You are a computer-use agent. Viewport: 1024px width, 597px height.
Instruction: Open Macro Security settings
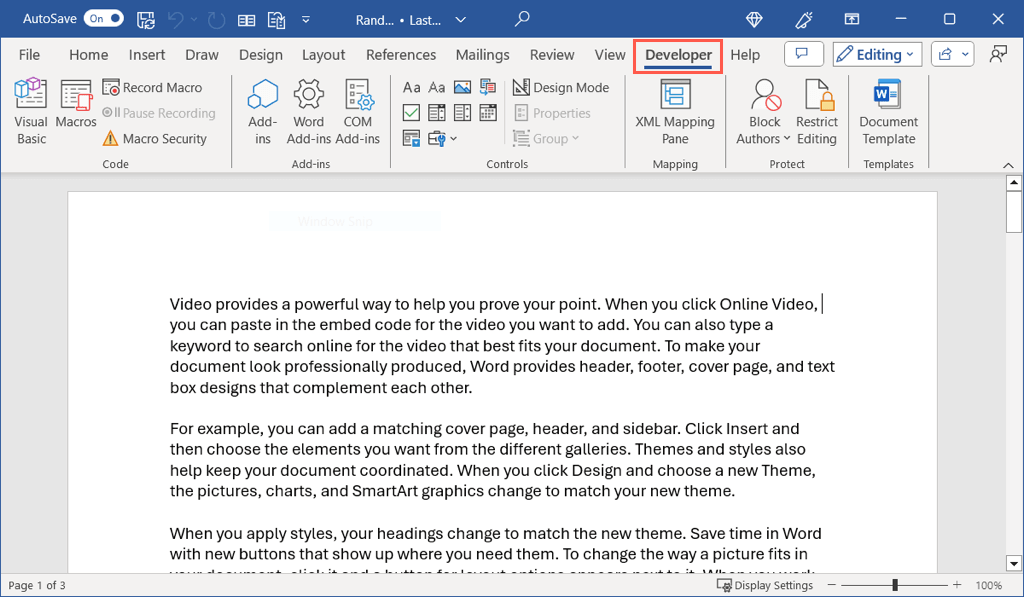(x=154, y=139)
